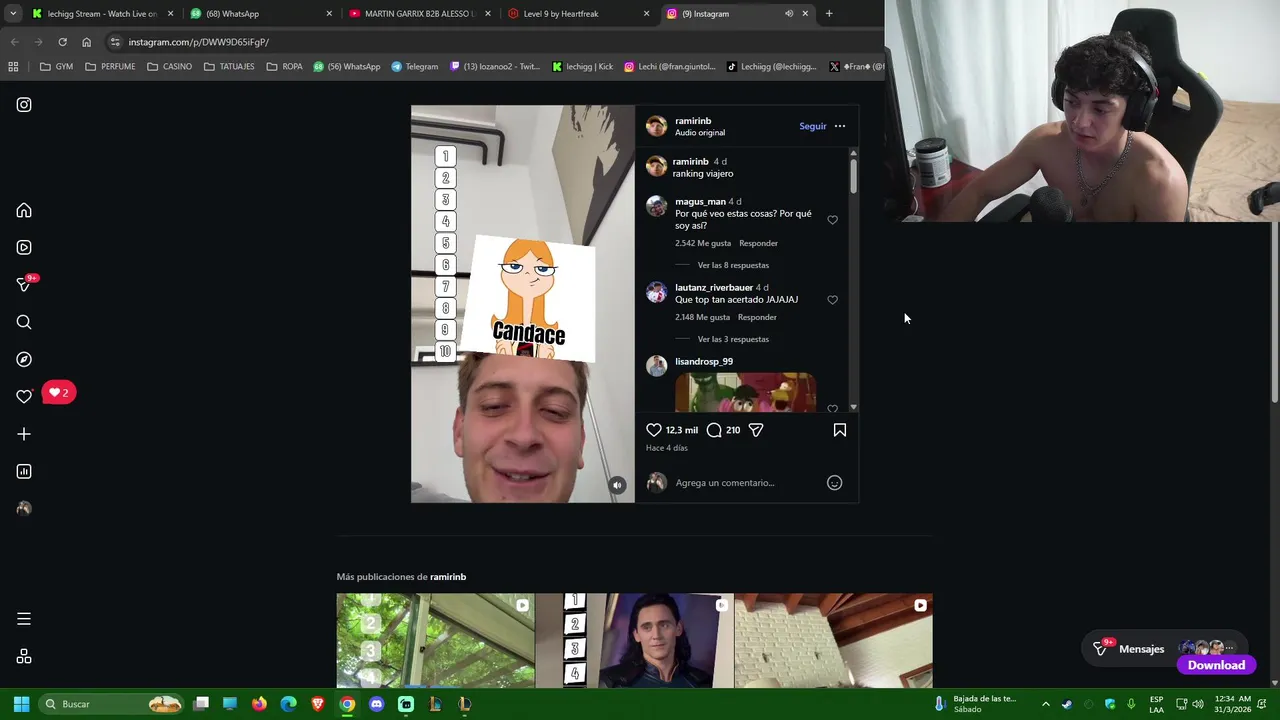Expand Ver las 3 respuestas
Viewport: 1280px width, 720px height.
coord(733,339)
